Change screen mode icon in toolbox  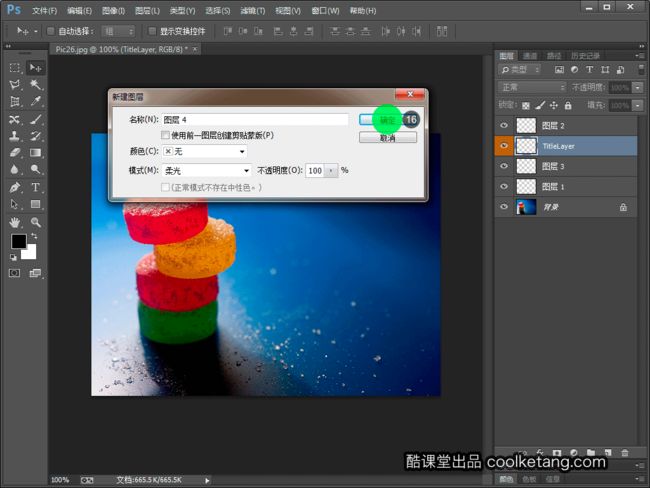(x=35, y=273)
